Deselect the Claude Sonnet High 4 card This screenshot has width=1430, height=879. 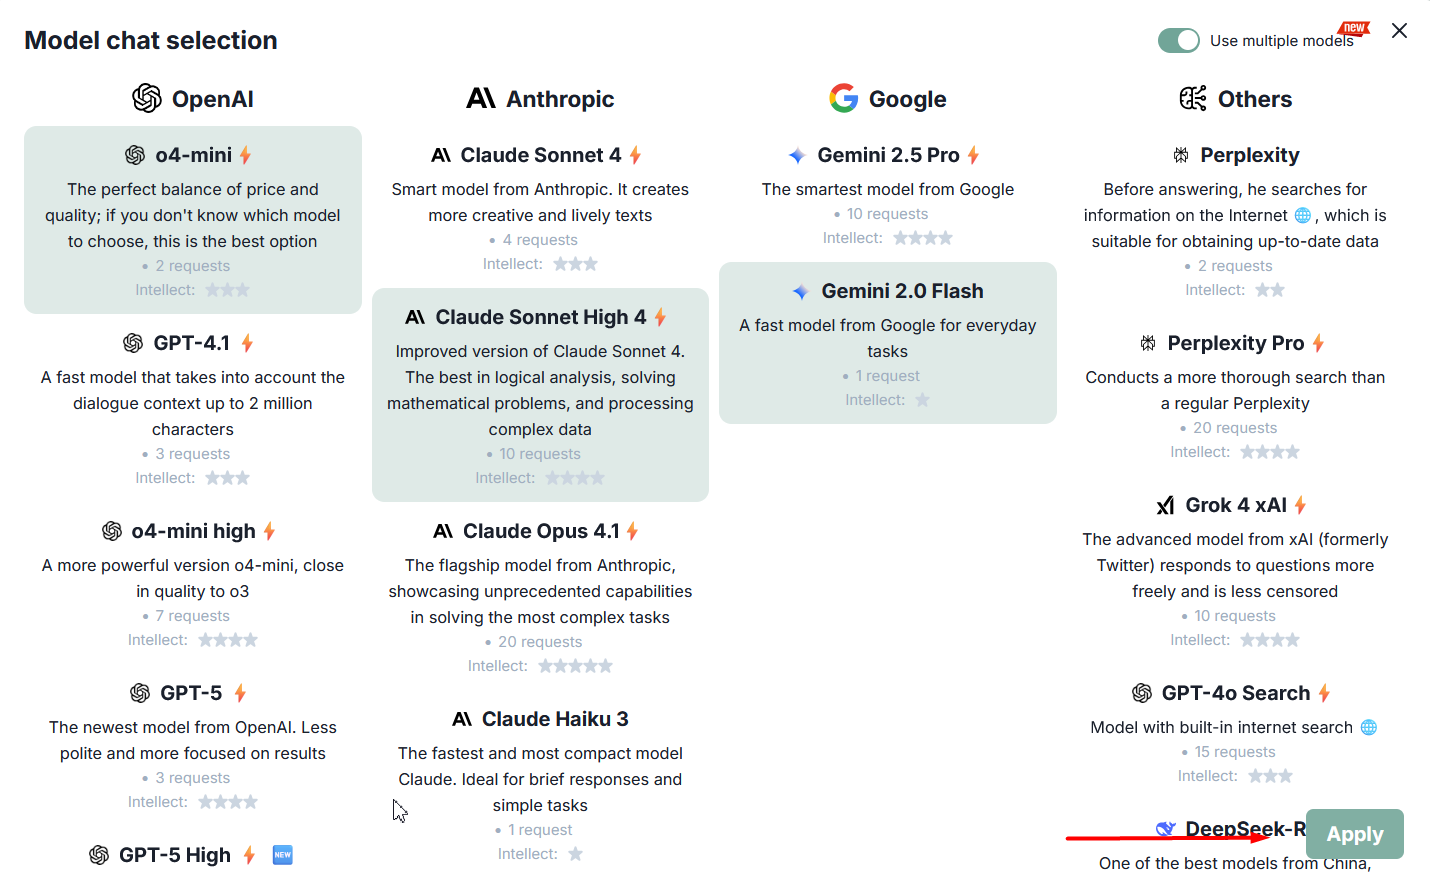(x=540, y=395)
